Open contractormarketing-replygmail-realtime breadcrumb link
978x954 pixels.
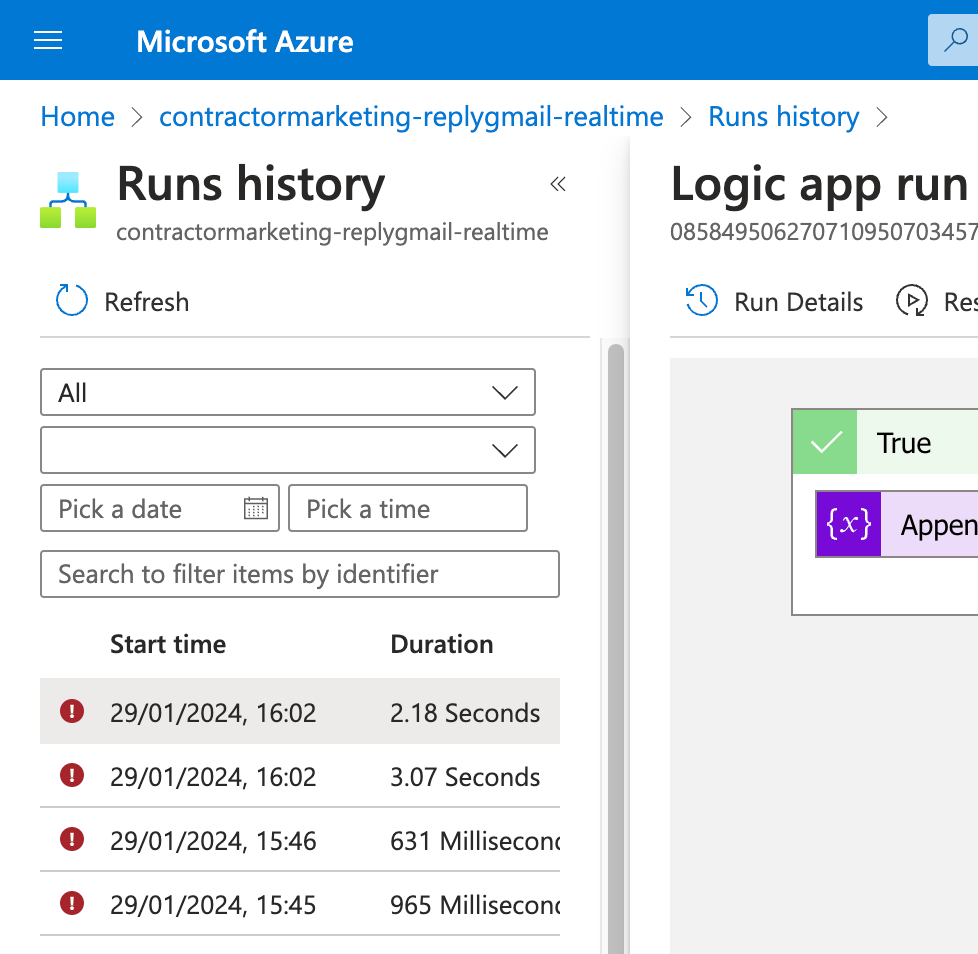[411, 117]
